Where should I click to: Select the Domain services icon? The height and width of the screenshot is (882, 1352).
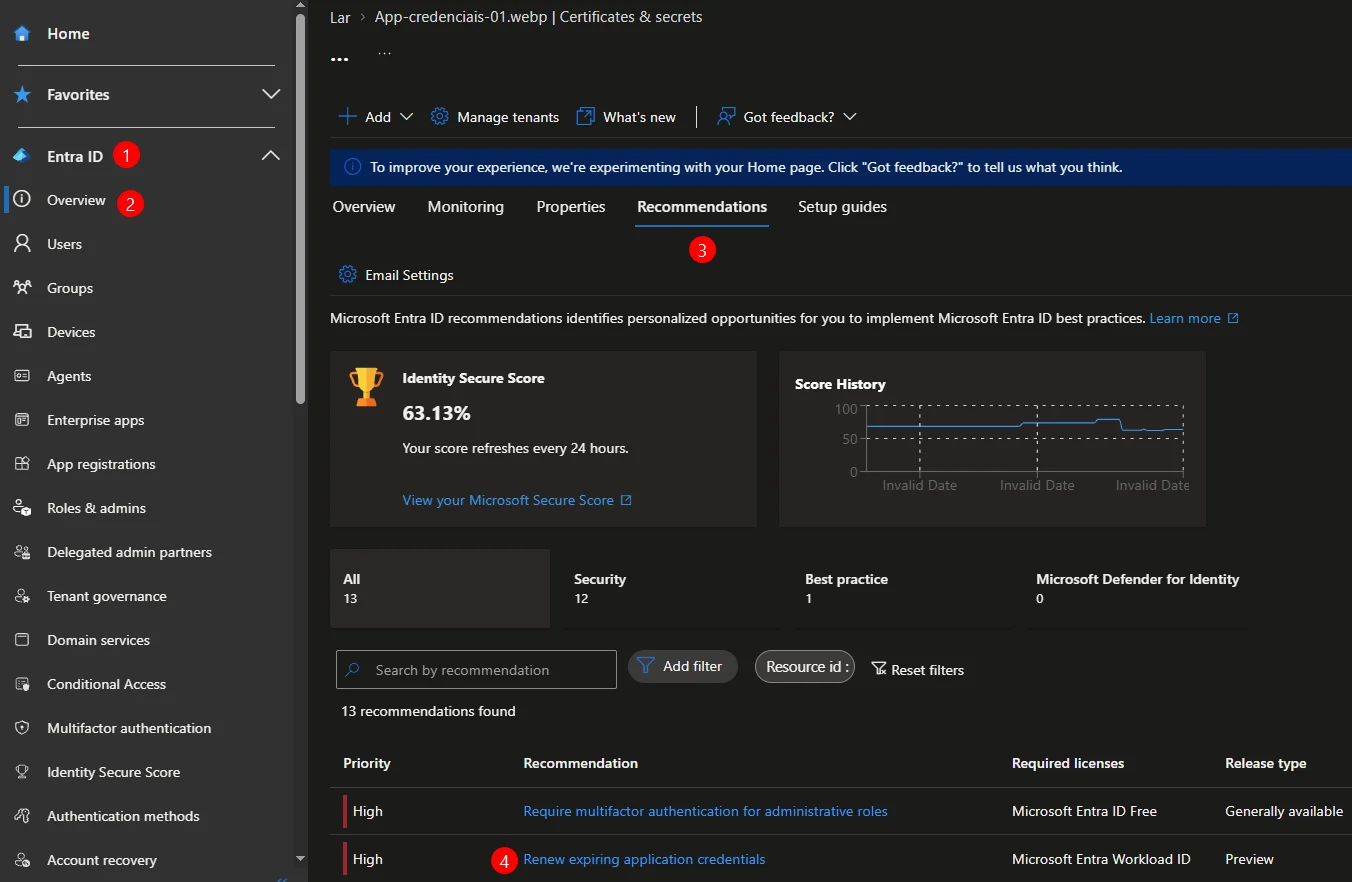click(x=22, y=640)
